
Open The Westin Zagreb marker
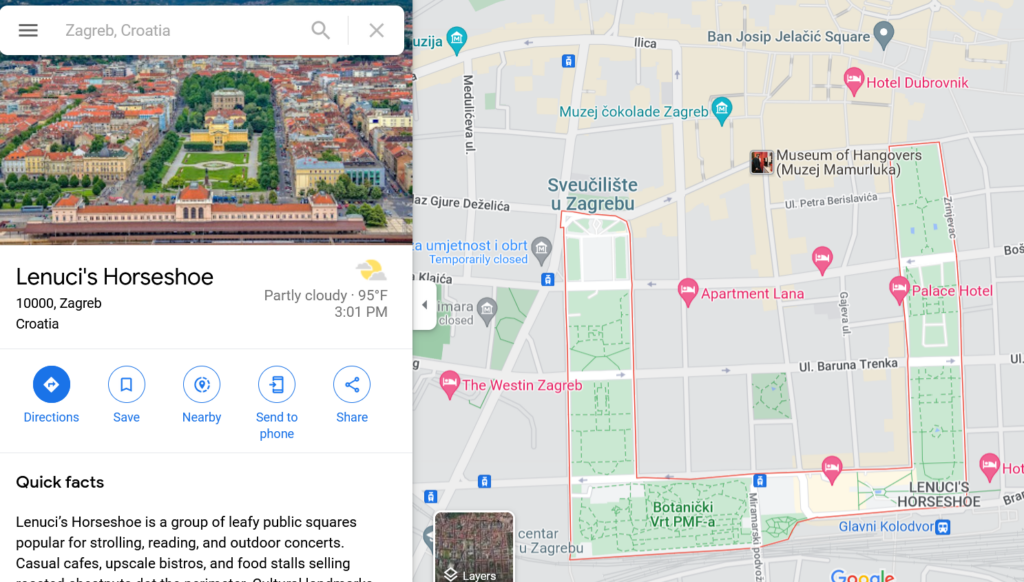tap(449, 384)
